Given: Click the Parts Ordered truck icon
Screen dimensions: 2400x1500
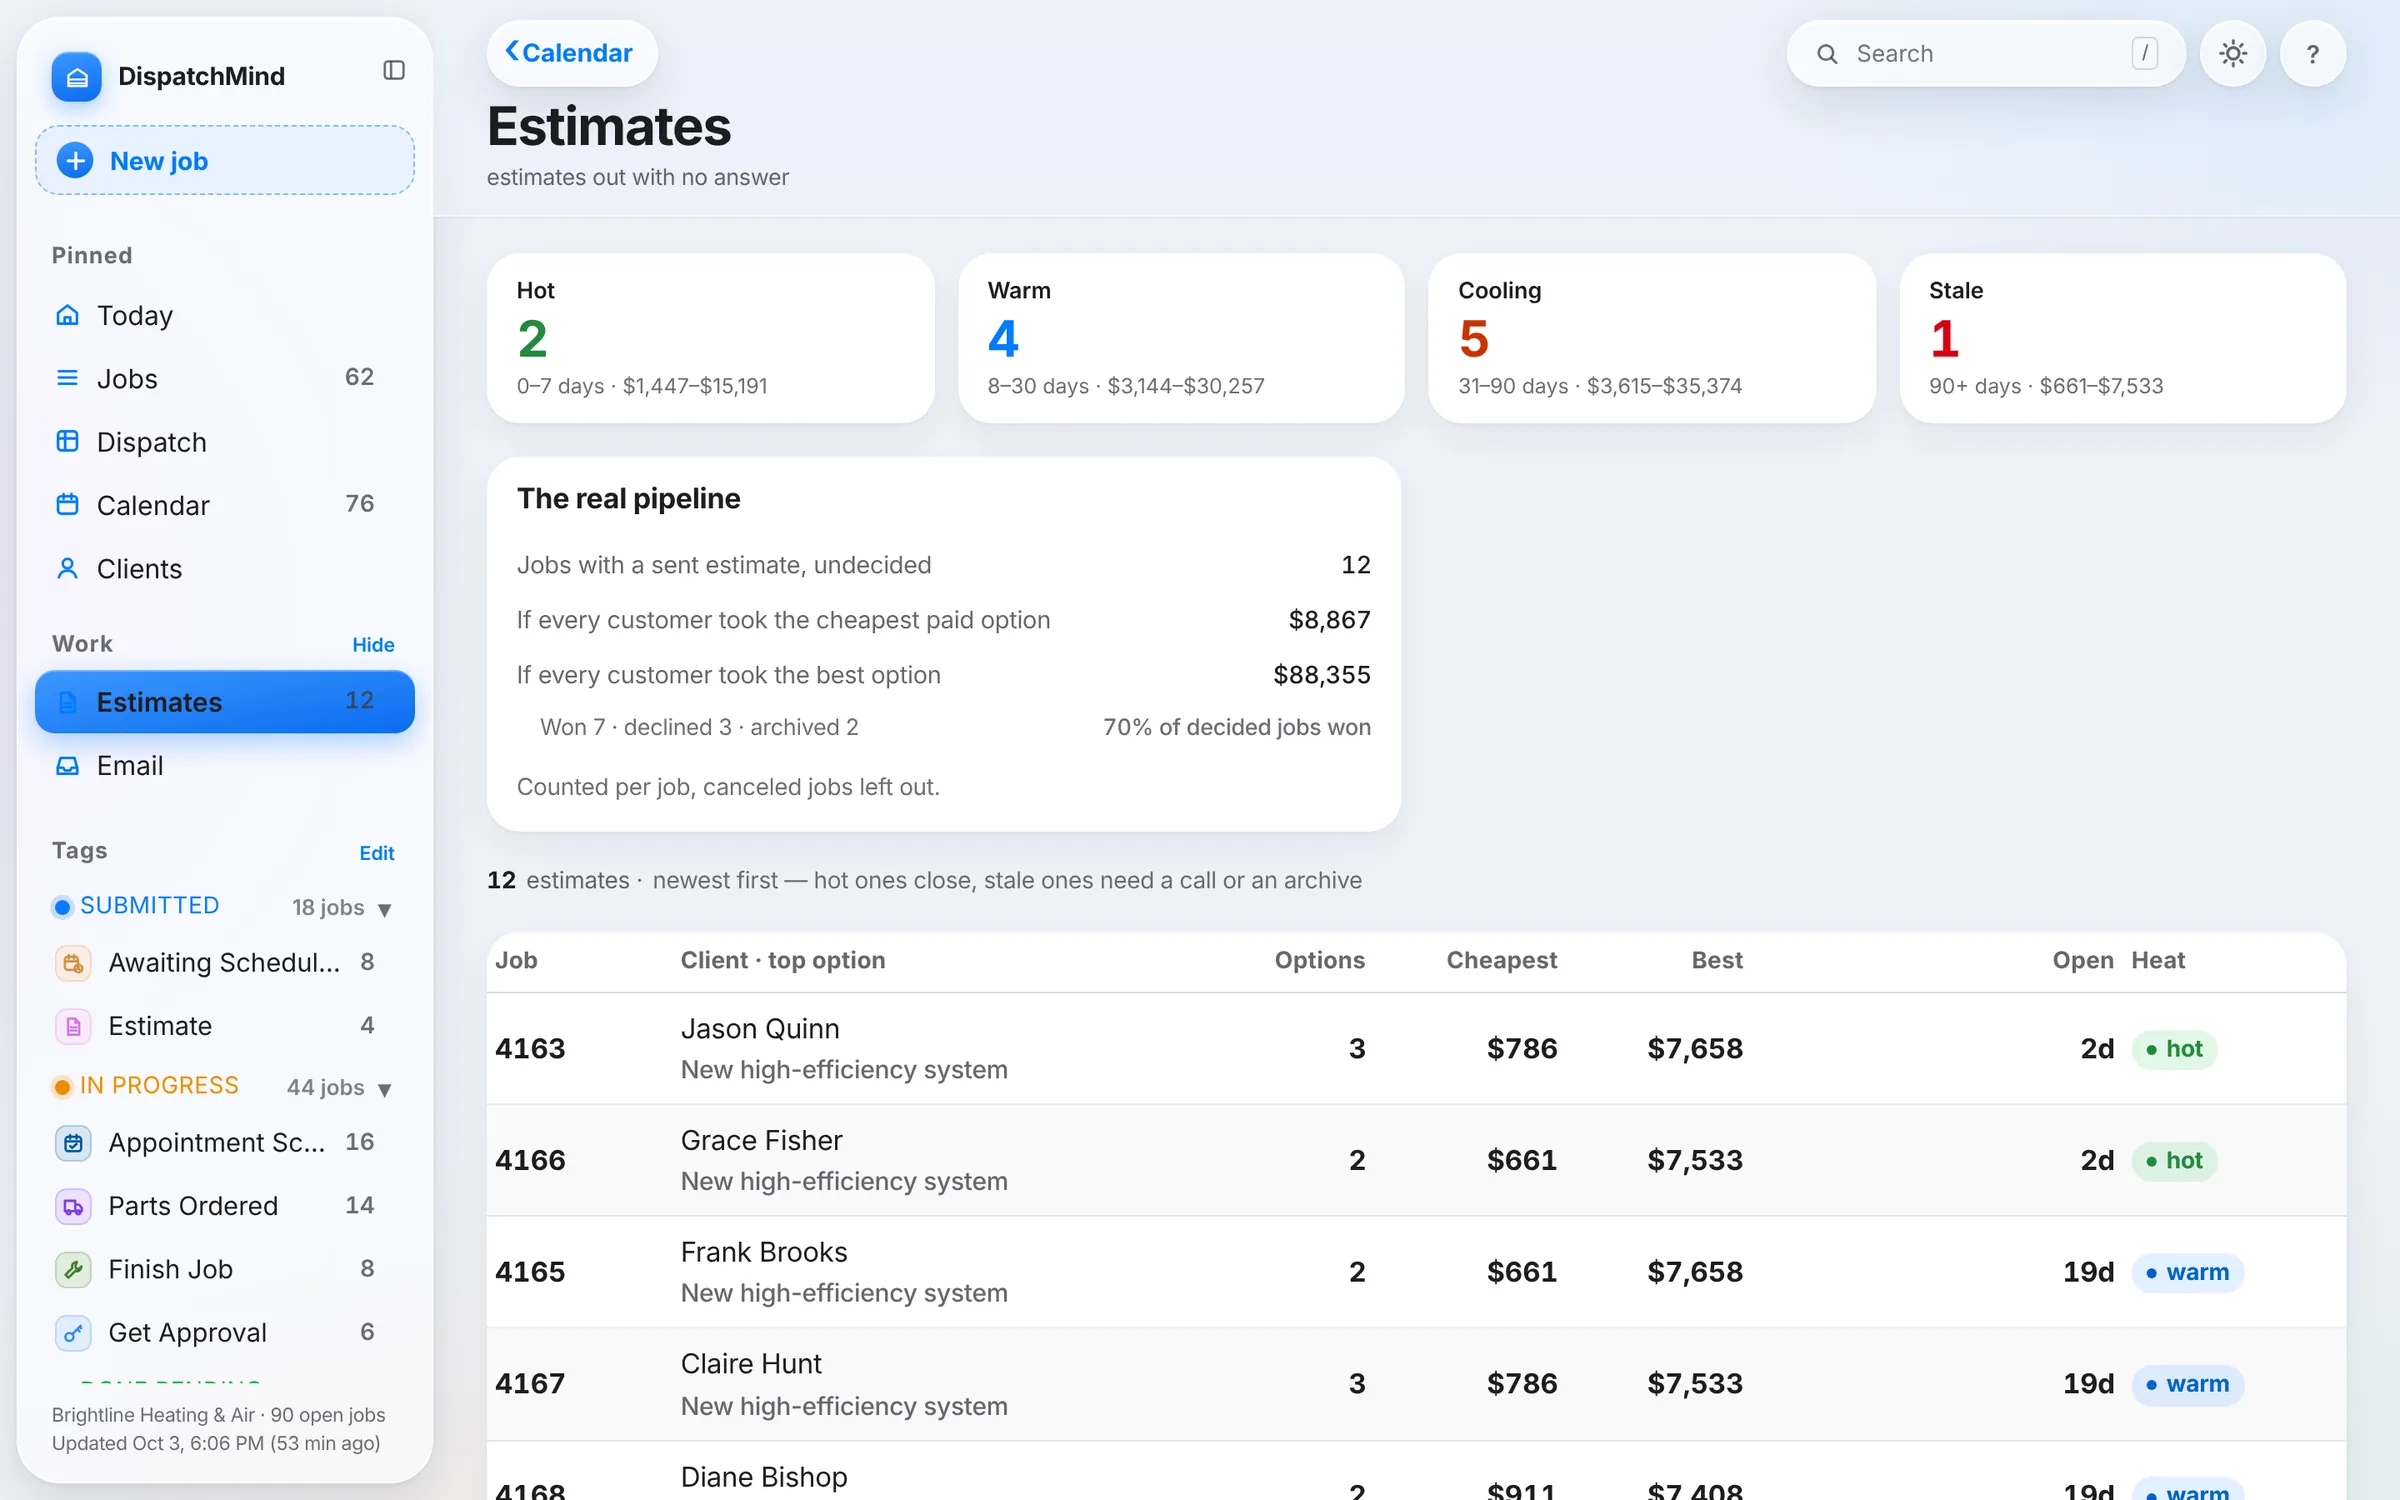Looking at the screenshot, I should click(73, 1206).
